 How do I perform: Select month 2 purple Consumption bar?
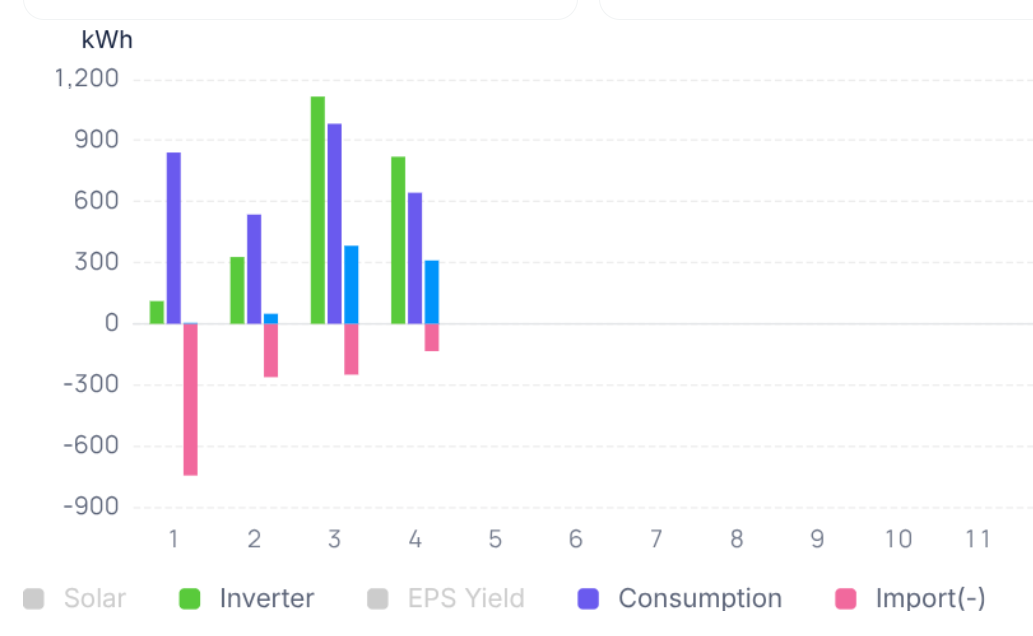tap(254, 269)
